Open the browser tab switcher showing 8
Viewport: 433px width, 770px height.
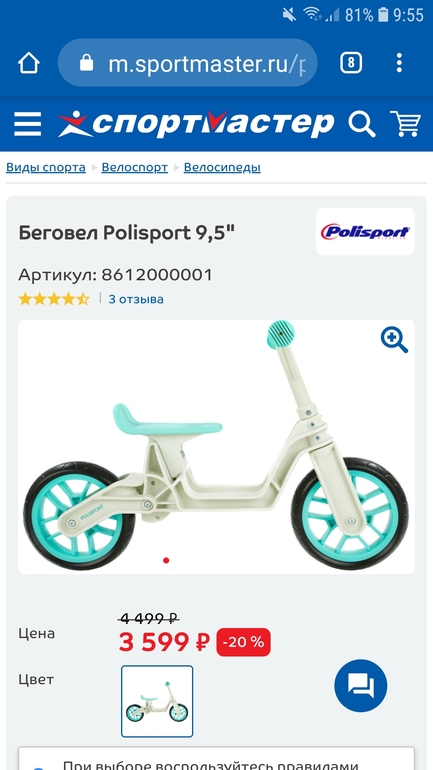click(351, 63)
